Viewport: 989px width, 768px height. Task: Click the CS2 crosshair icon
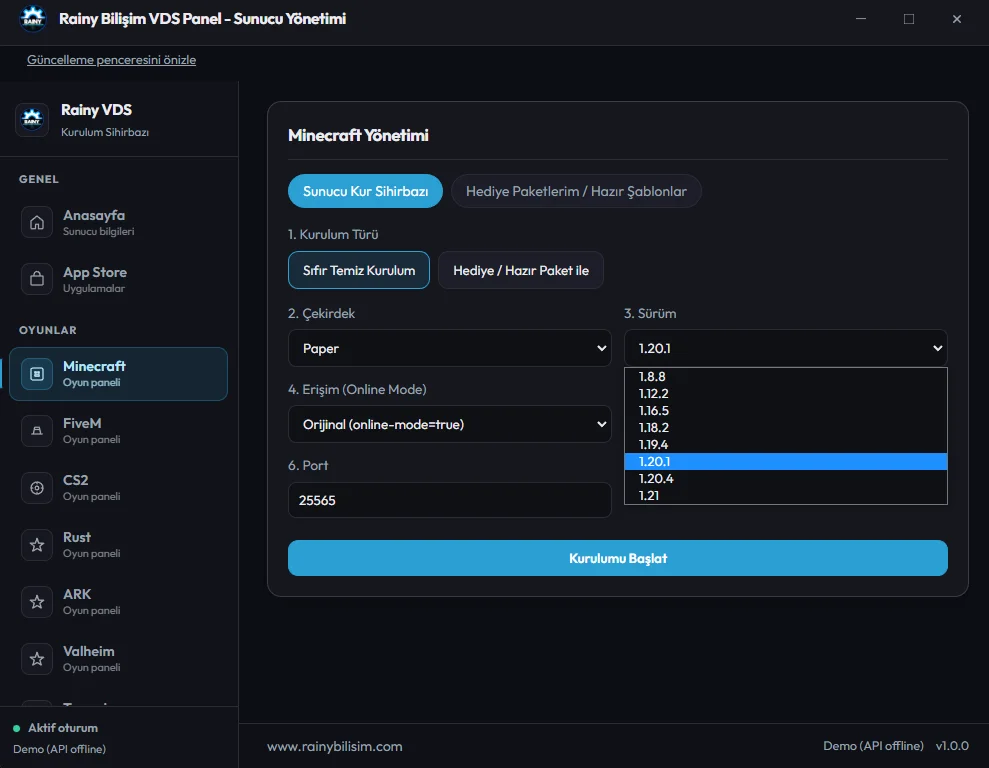(x=37, y=488)
